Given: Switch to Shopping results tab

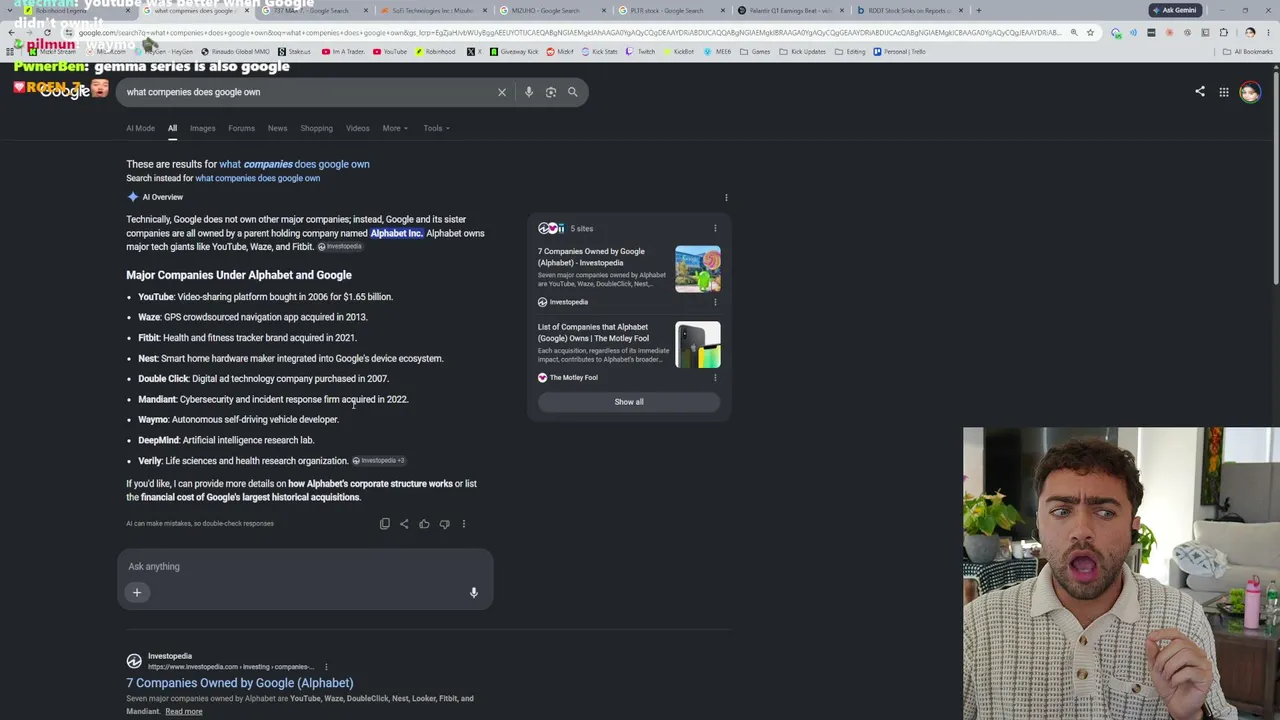Looking at the screenshot, I should click(x=316, y=128).
